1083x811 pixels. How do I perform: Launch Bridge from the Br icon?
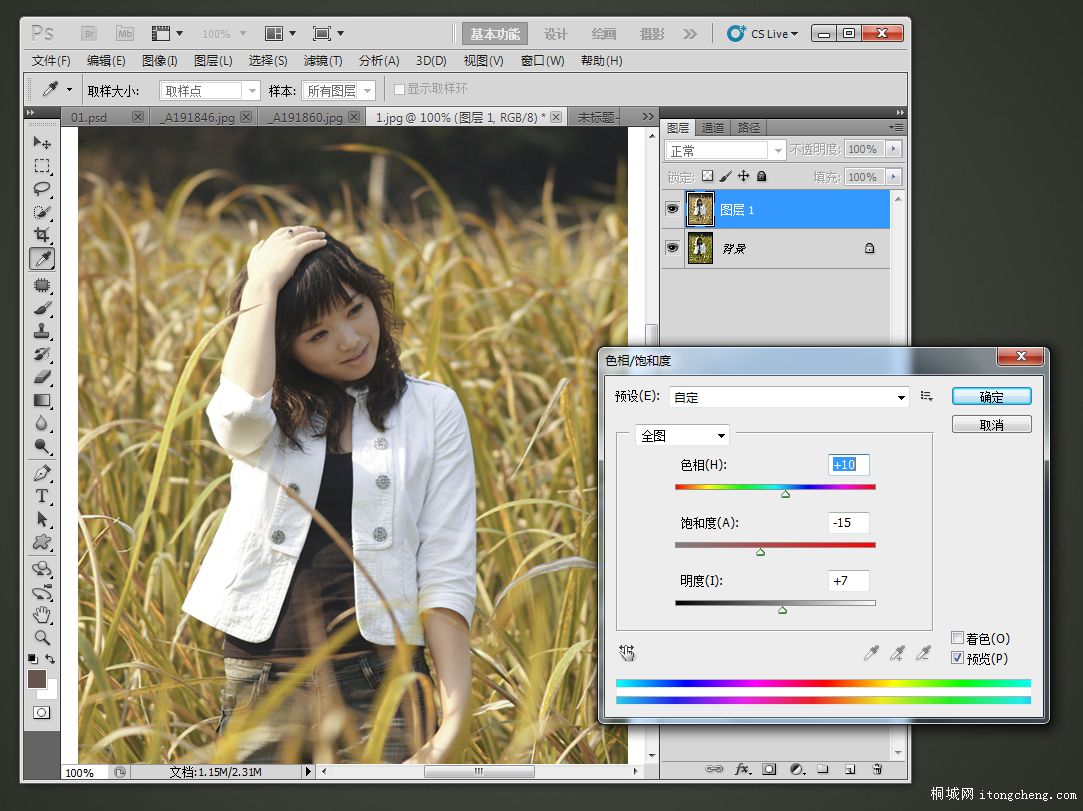coord(88,33)
